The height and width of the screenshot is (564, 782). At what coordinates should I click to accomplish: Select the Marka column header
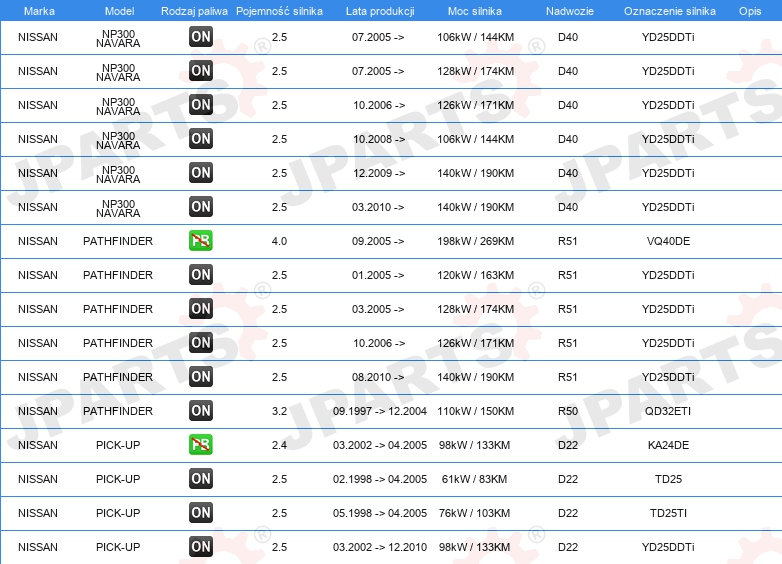click(39, 11)
